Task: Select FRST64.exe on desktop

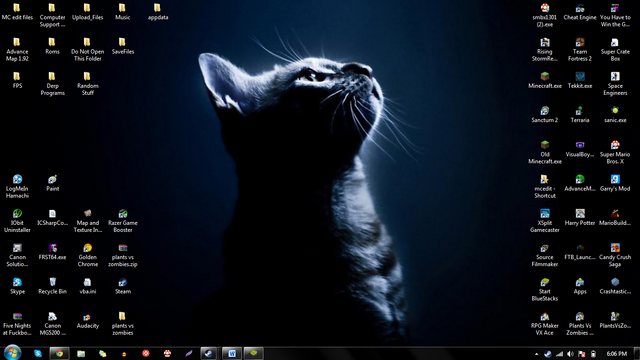Action: pos(52,252)
